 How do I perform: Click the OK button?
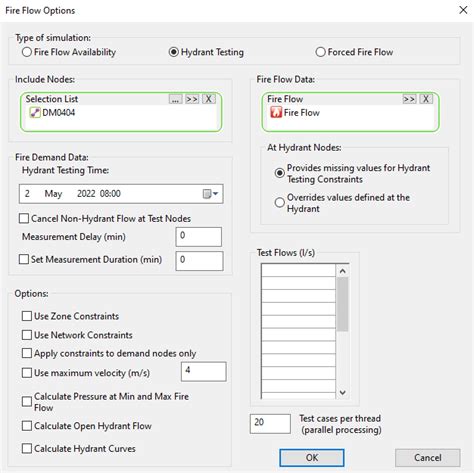click(312, 458)
